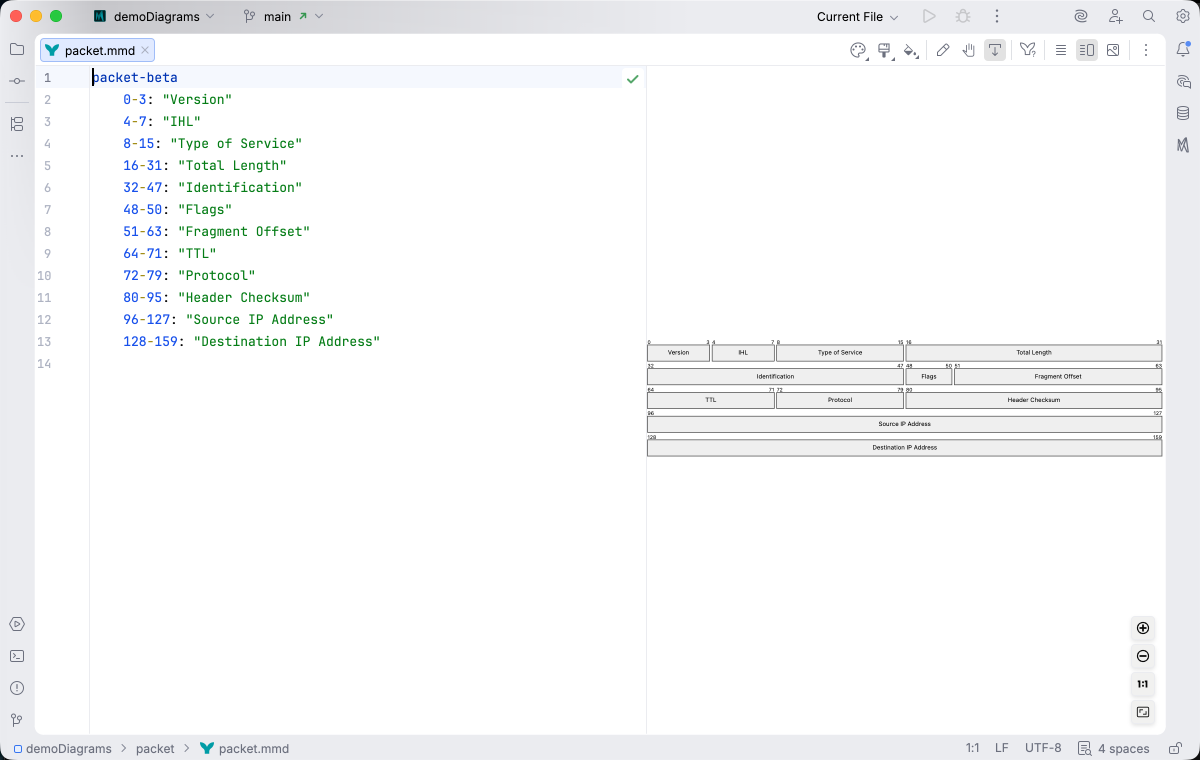Open the Git tool window
1200x760 pixels.
click(17, 720)
